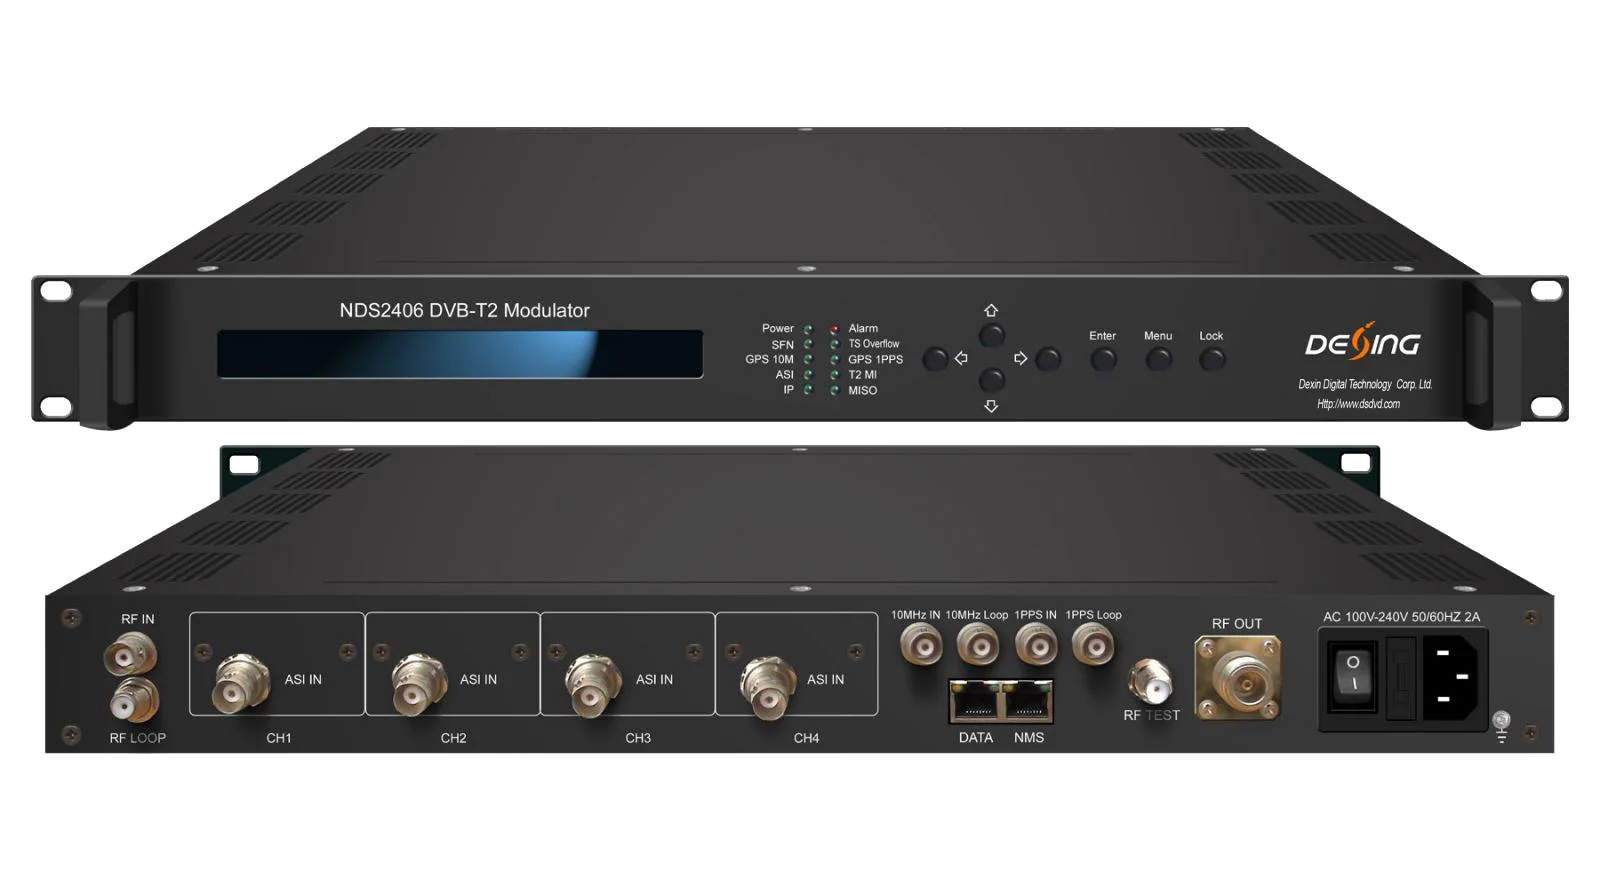Click the NMS Ethernet port
Viewport: 1600px width, 880px height.
point(1027,701)
